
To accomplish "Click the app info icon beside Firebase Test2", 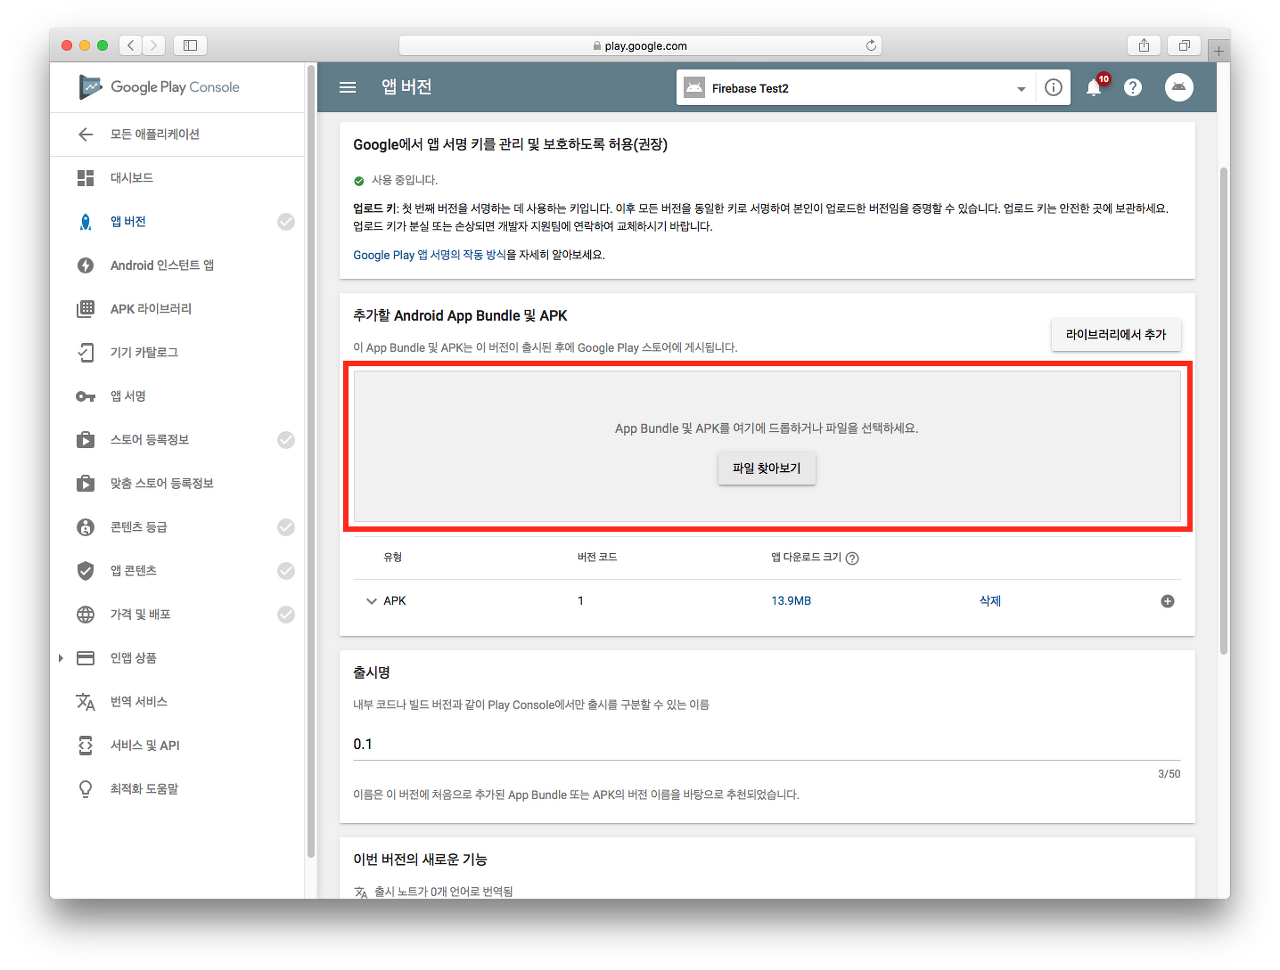I will click(x=1053, y=88).
